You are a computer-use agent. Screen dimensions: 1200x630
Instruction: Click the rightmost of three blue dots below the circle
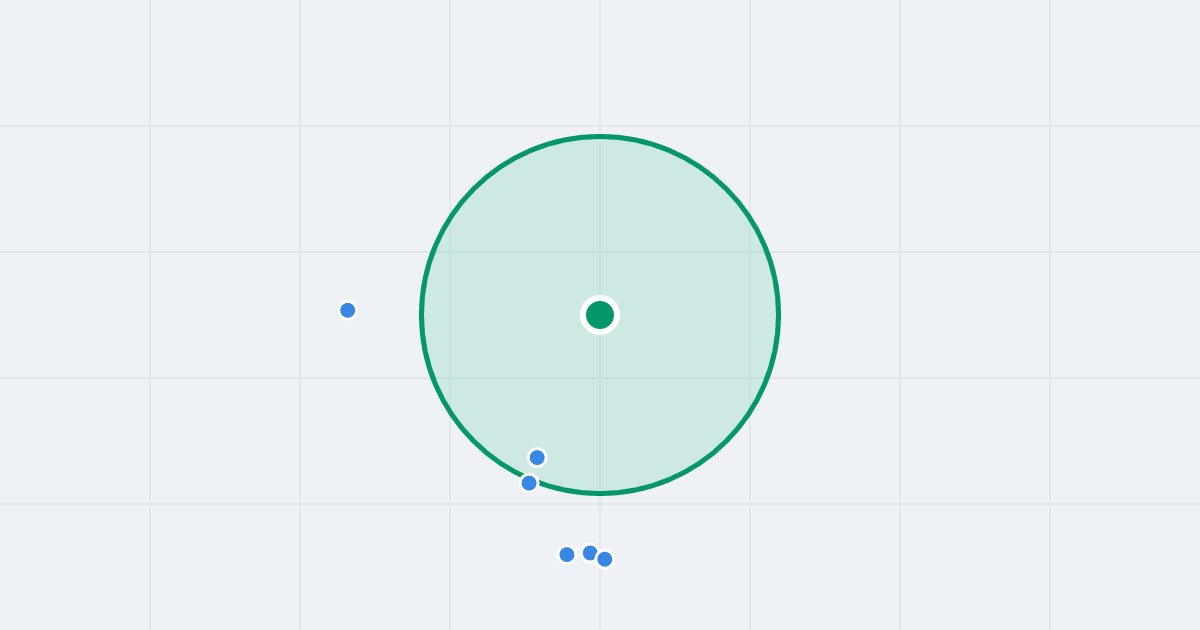coord(605,559)
